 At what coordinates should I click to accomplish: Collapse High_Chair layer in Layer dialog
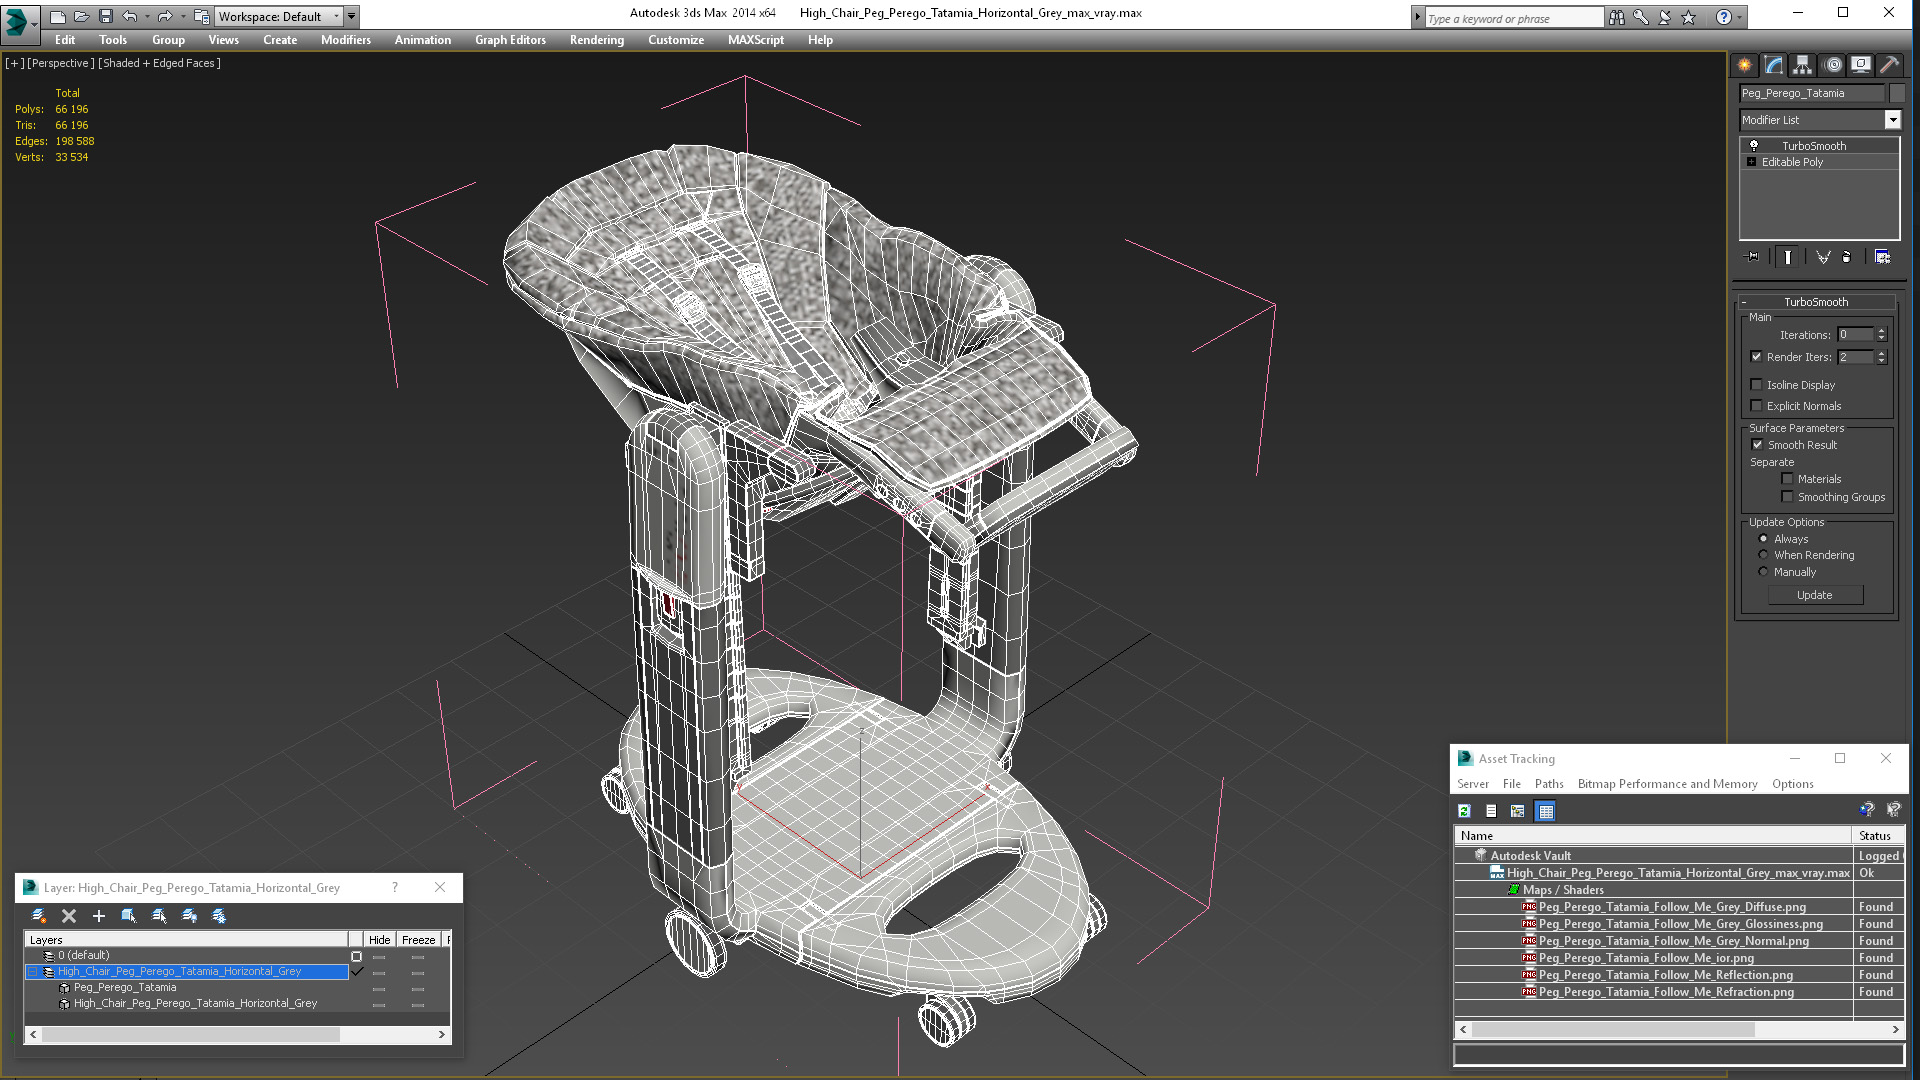[x=33, y=972]
